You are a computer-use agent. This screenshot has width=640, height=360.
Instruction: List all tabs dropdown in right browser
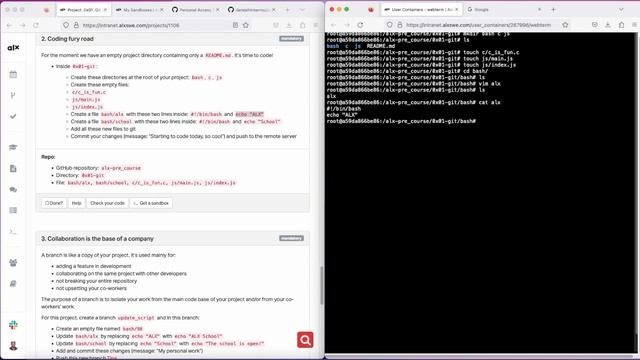pyautogui.click(x=621, y=9)
